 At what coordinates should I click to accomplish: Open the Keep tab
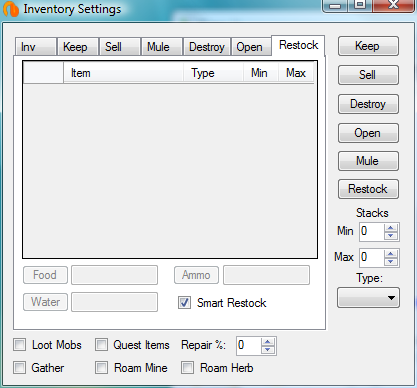pyautogui.click(x=78, y=47)
